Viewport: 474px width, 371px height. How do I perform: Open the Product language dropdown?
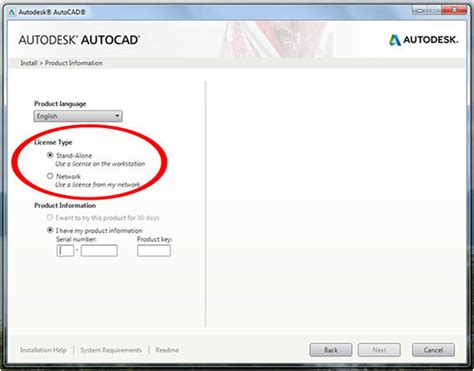(x=78, y=116)
